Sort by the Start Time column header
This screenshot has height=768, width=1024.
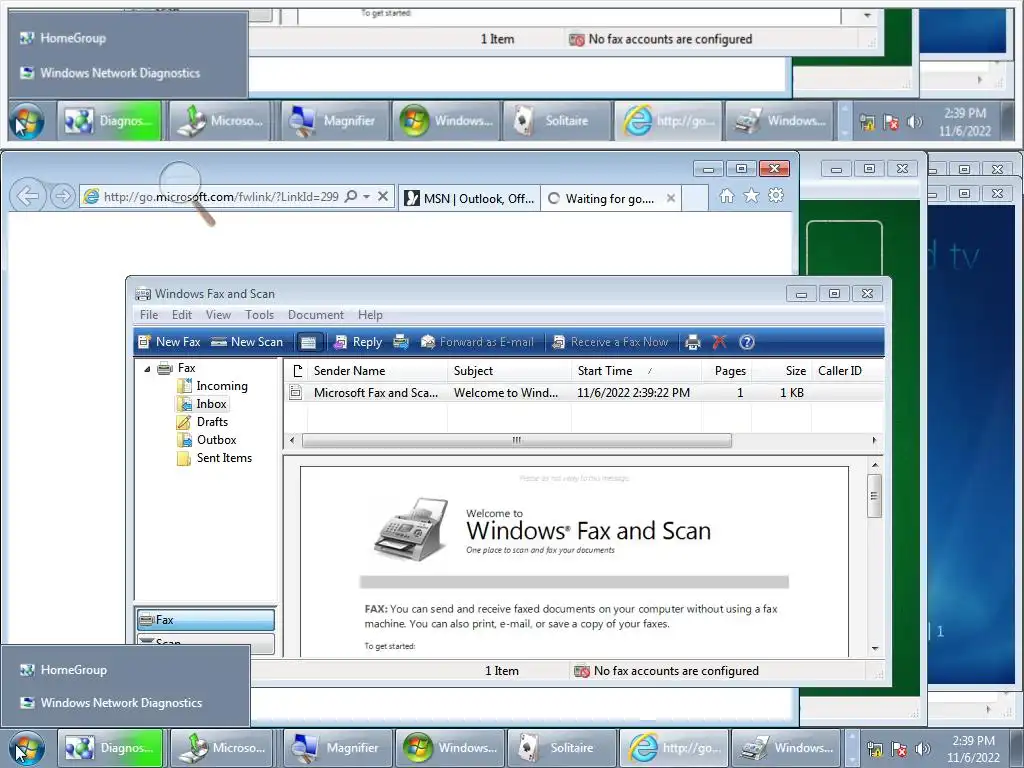click(636, 371)
